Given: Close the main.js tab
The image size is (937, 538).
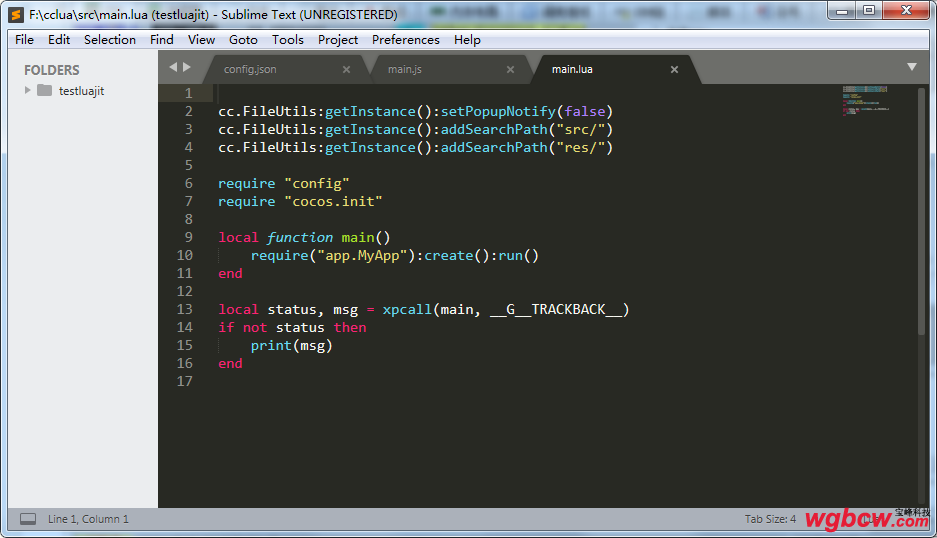Looking at the screenshot, I should point(510,69).
